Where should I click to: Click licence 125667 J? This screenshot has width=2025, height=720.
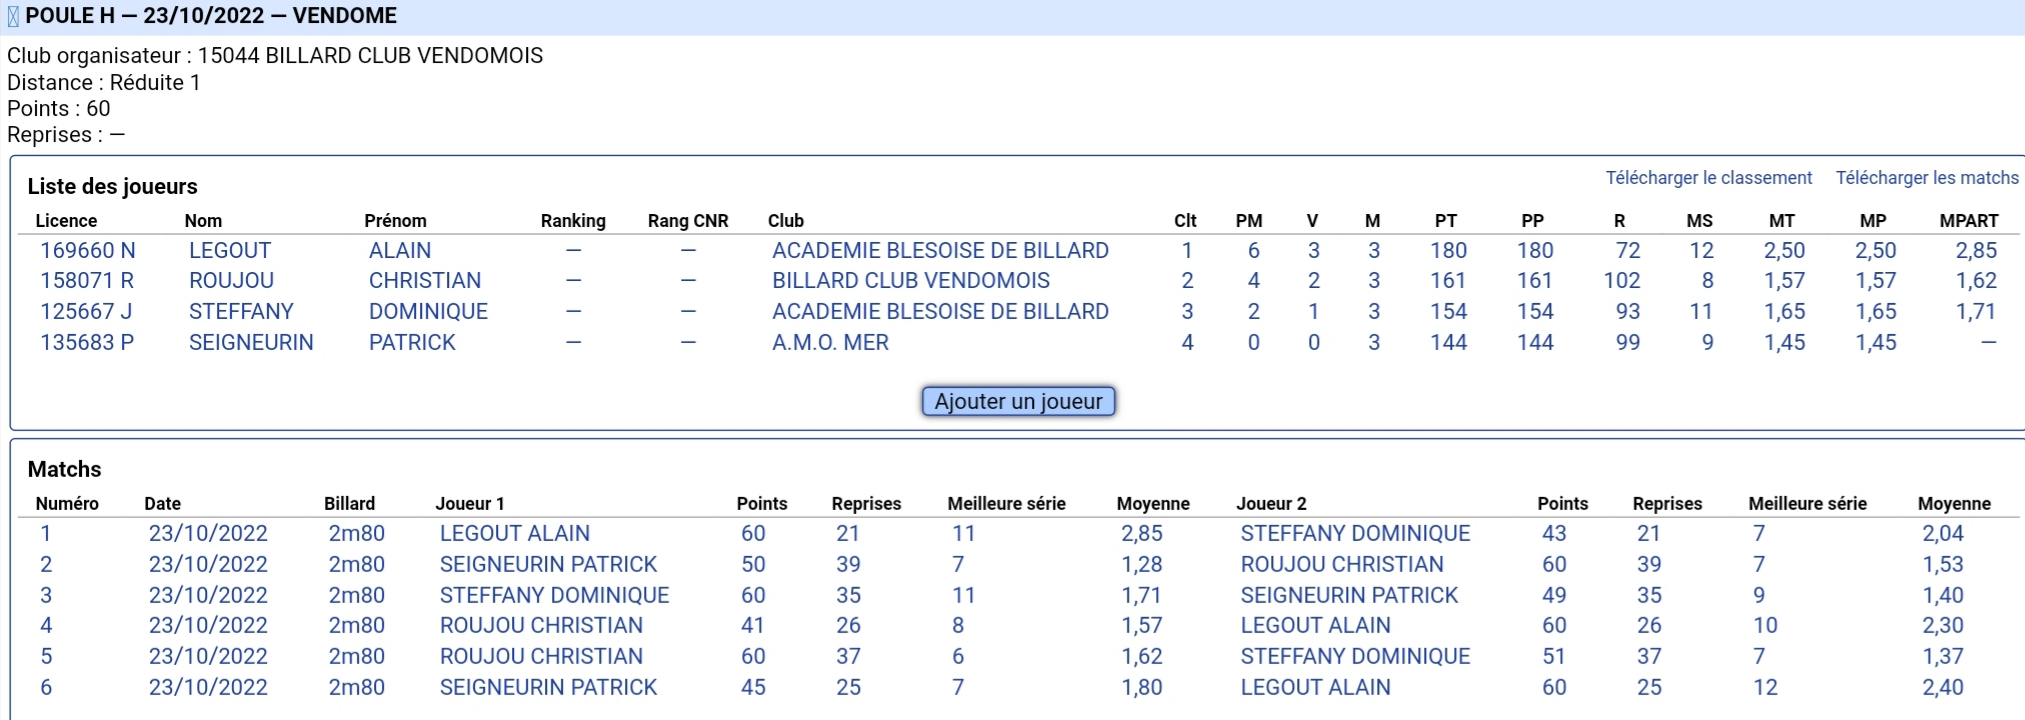pyautogui.click(x=86, y=312)
